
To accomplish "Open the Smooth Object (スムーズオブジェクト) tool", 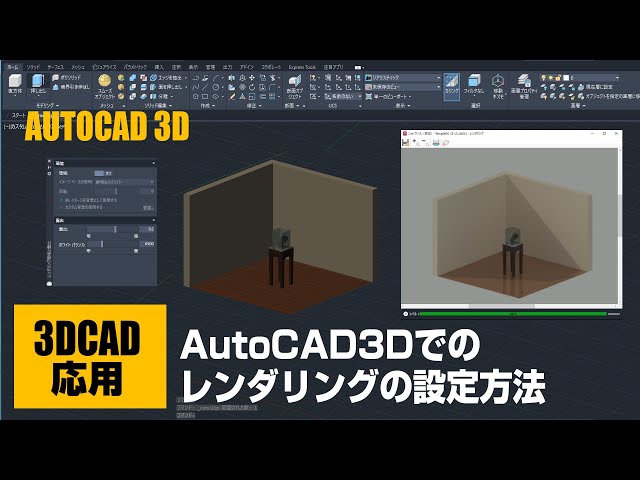I will pos(104,87).
